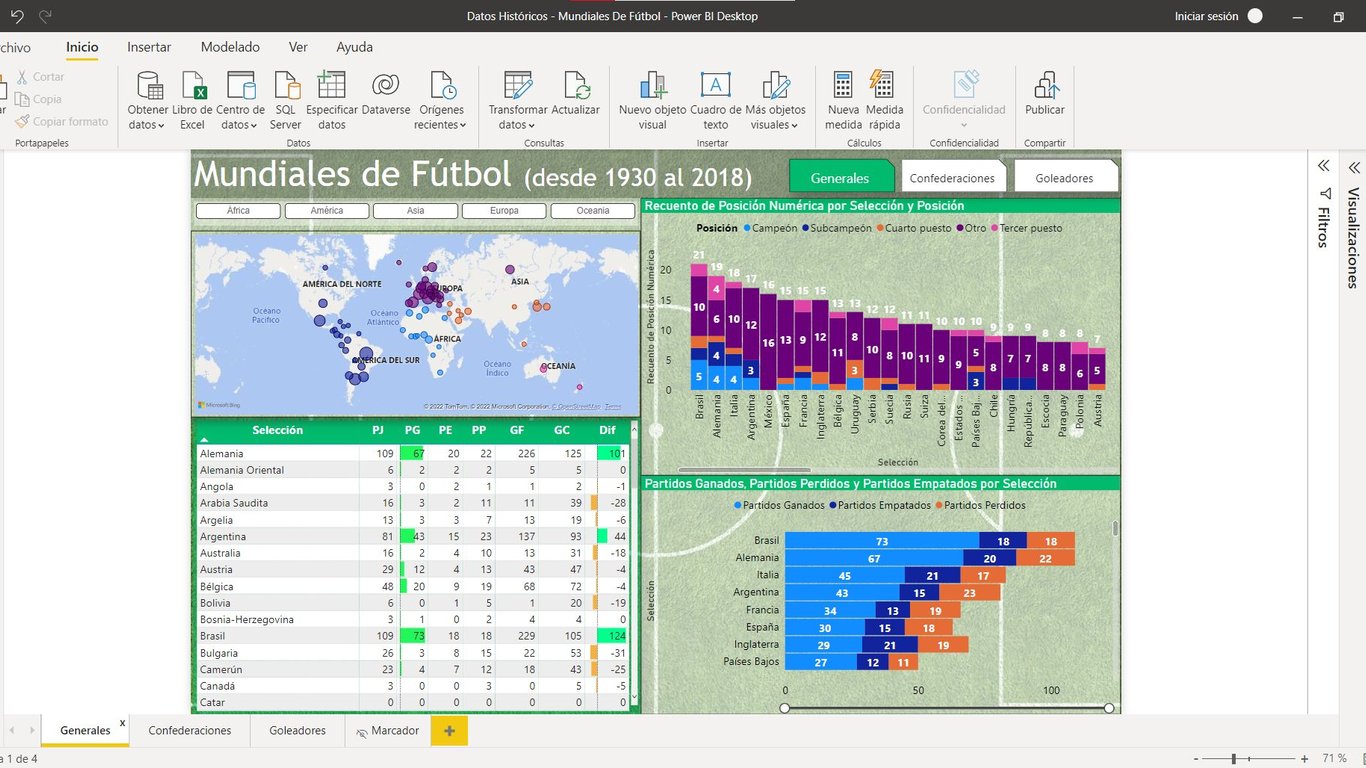Click the right handle of chart range slider
1366x768 pixels.
(1109, 708)
